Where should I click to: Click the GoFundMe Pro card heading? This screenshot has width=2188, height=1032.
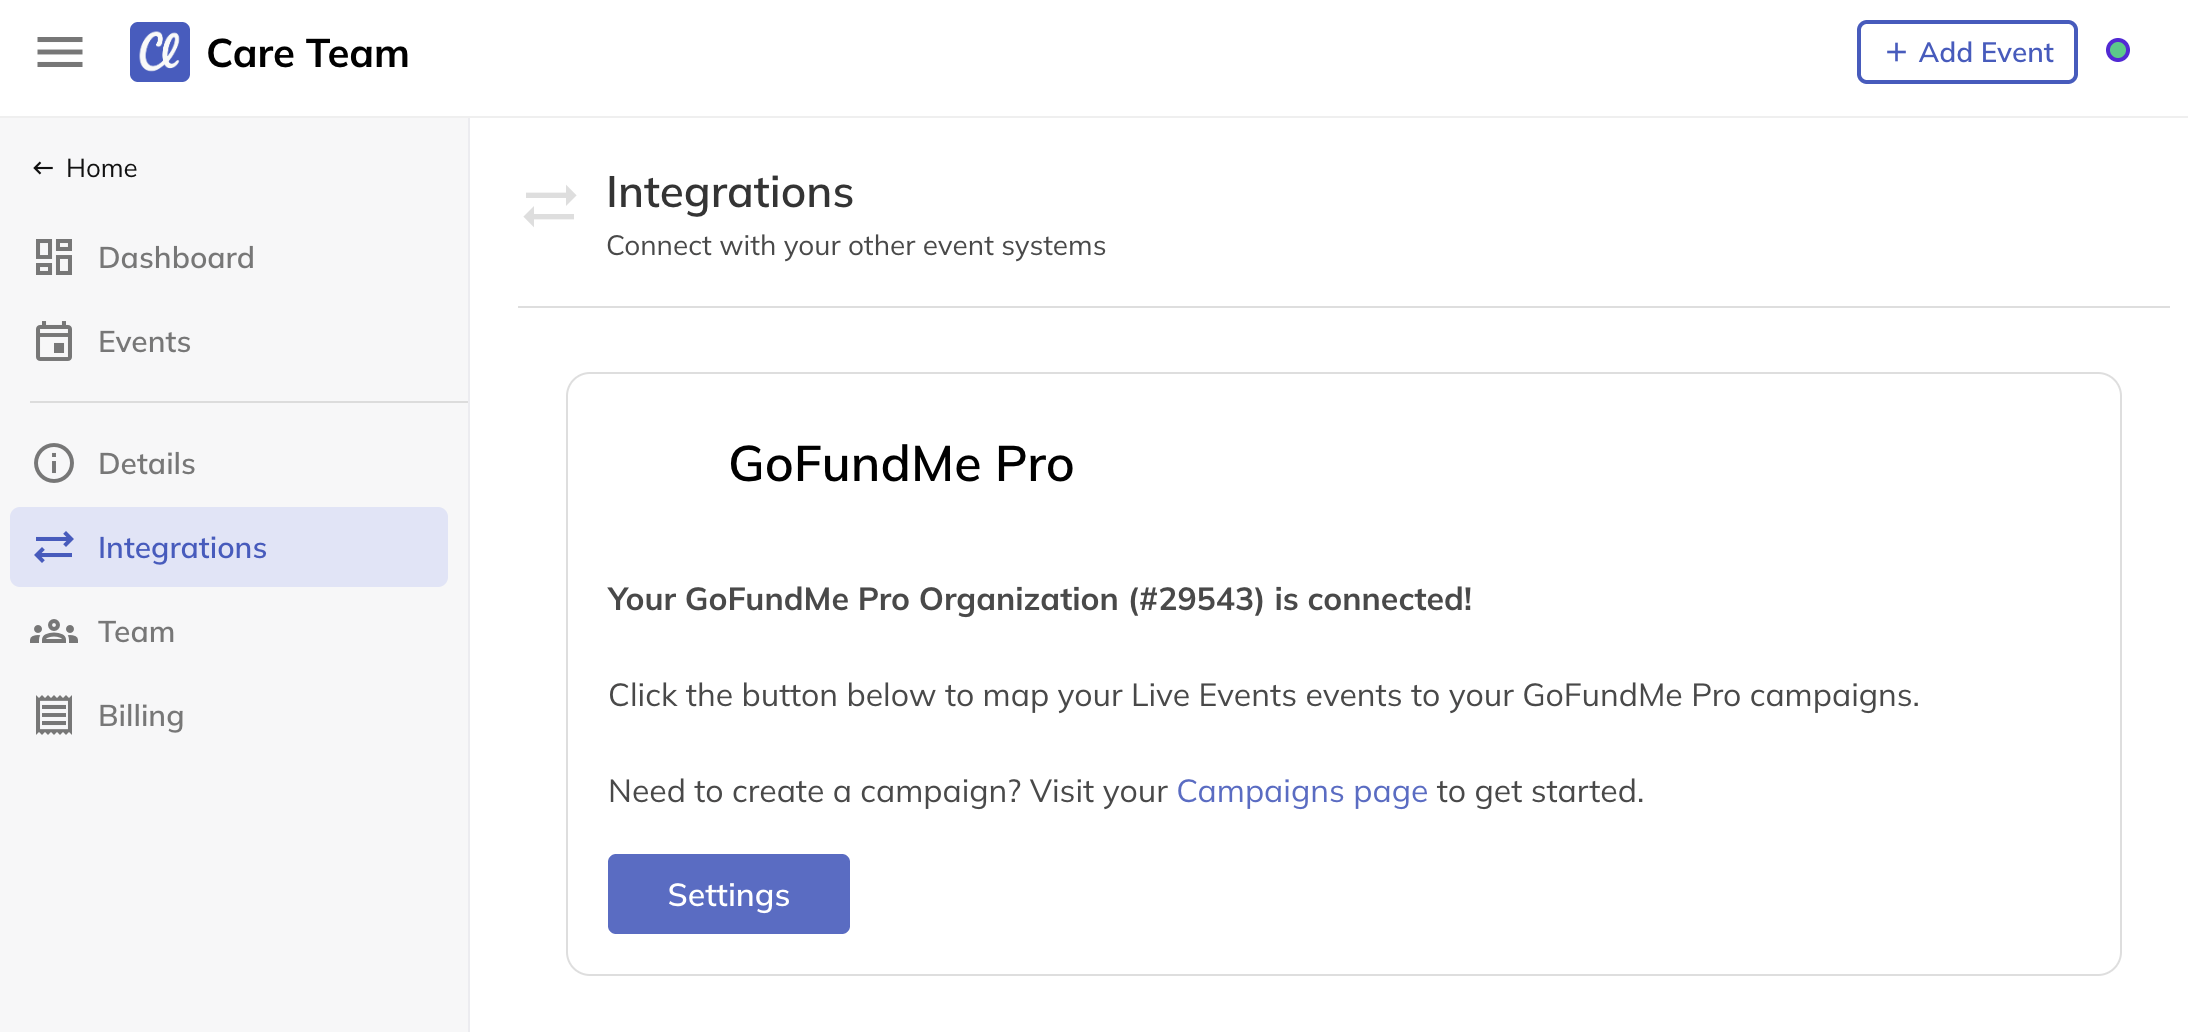[901, 464]
